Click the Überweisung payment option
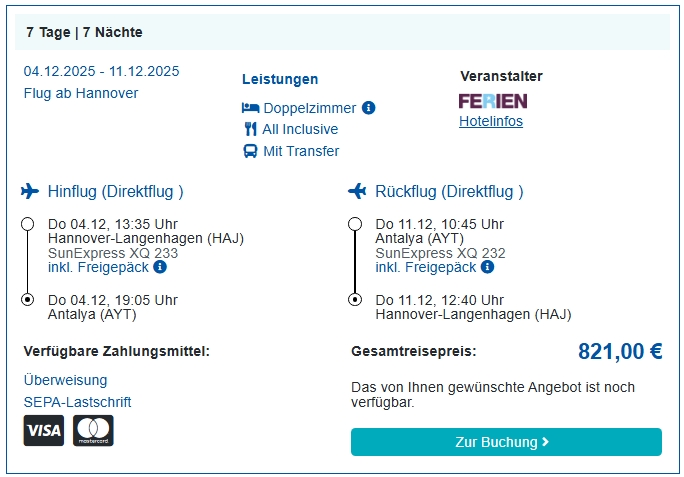The width and height of the screenshot is (684, 477). pos(65,380)
